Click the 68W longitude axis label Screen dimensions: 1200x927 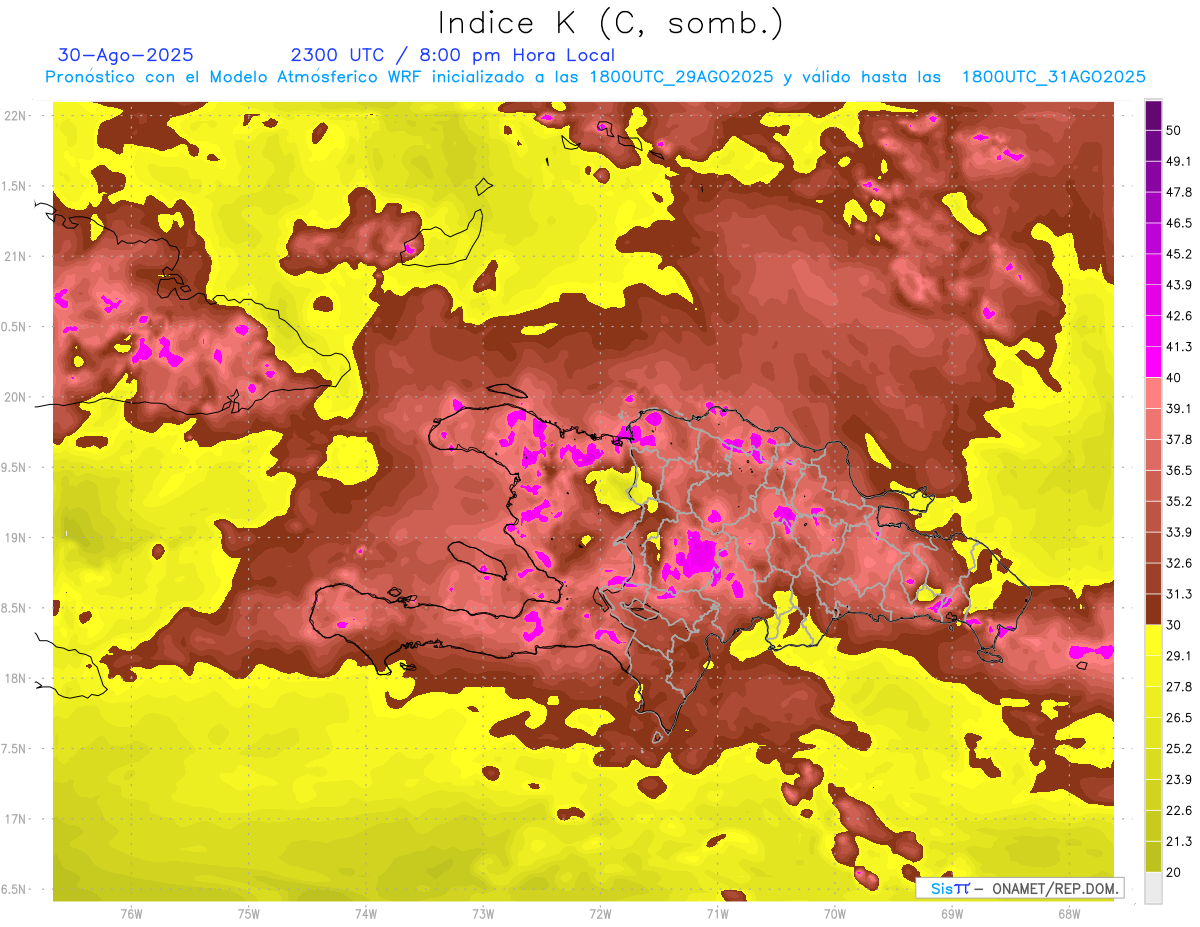[1068, 913]
